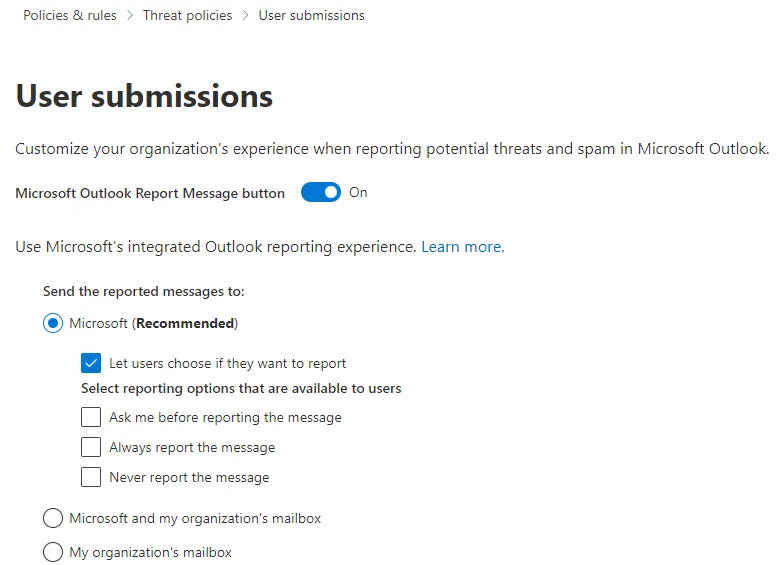Click 'Send the reported messages to:' label
779x565 pixels.
click(144, 291)
